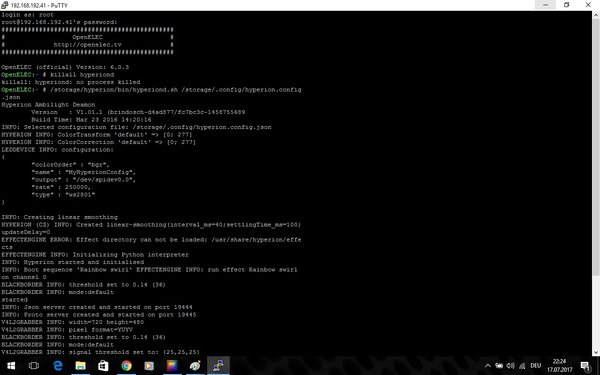Close the PuTTY window

[588, 5]
